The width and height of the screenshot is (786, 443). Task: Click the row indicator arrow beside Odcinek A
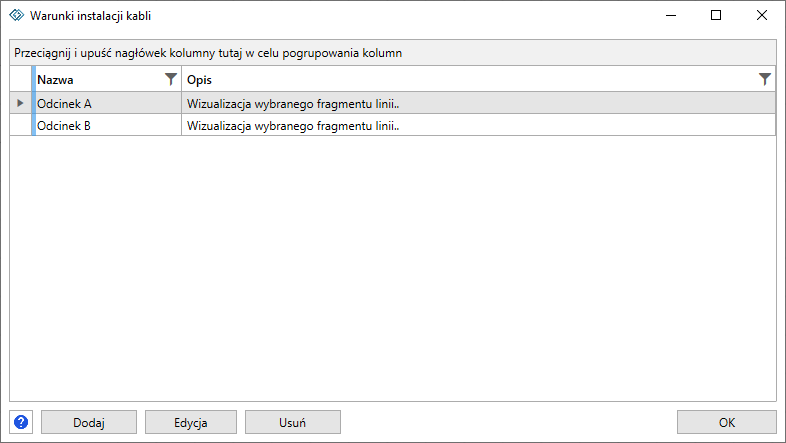[x=20, y=103]
